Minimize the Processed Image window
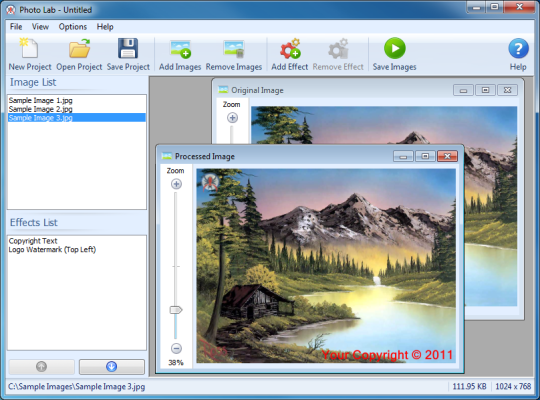540x400 pixels. 403,156
